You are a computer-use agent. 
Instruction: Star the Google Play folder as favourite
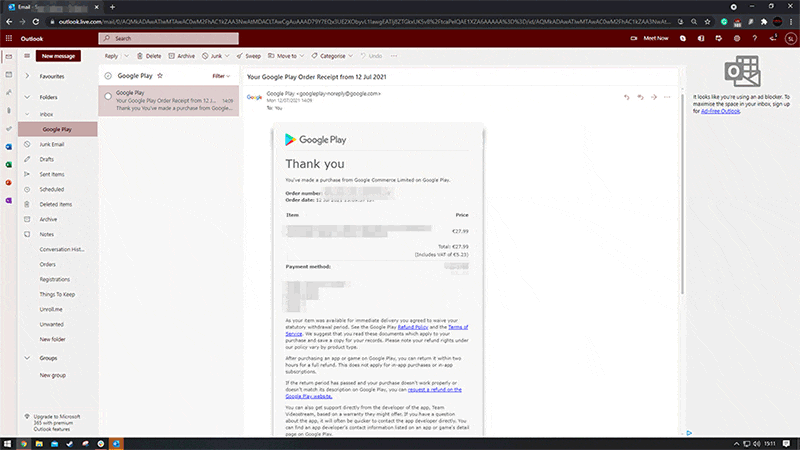tap(160, 75)
